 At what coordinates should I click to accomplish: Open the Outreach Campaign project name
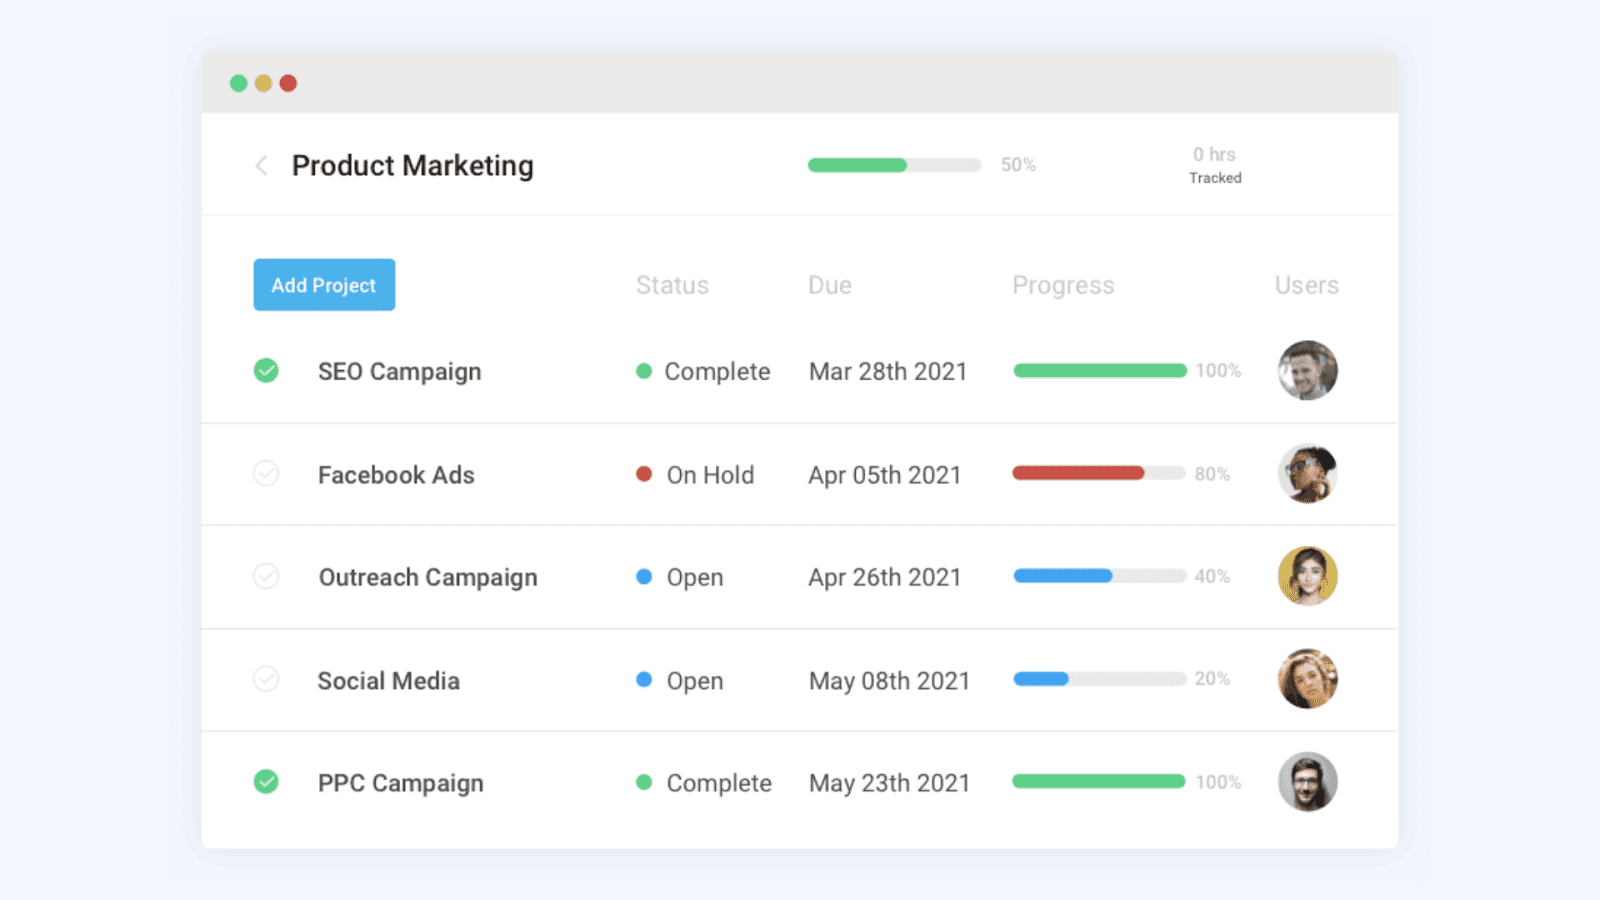(428, 578)
